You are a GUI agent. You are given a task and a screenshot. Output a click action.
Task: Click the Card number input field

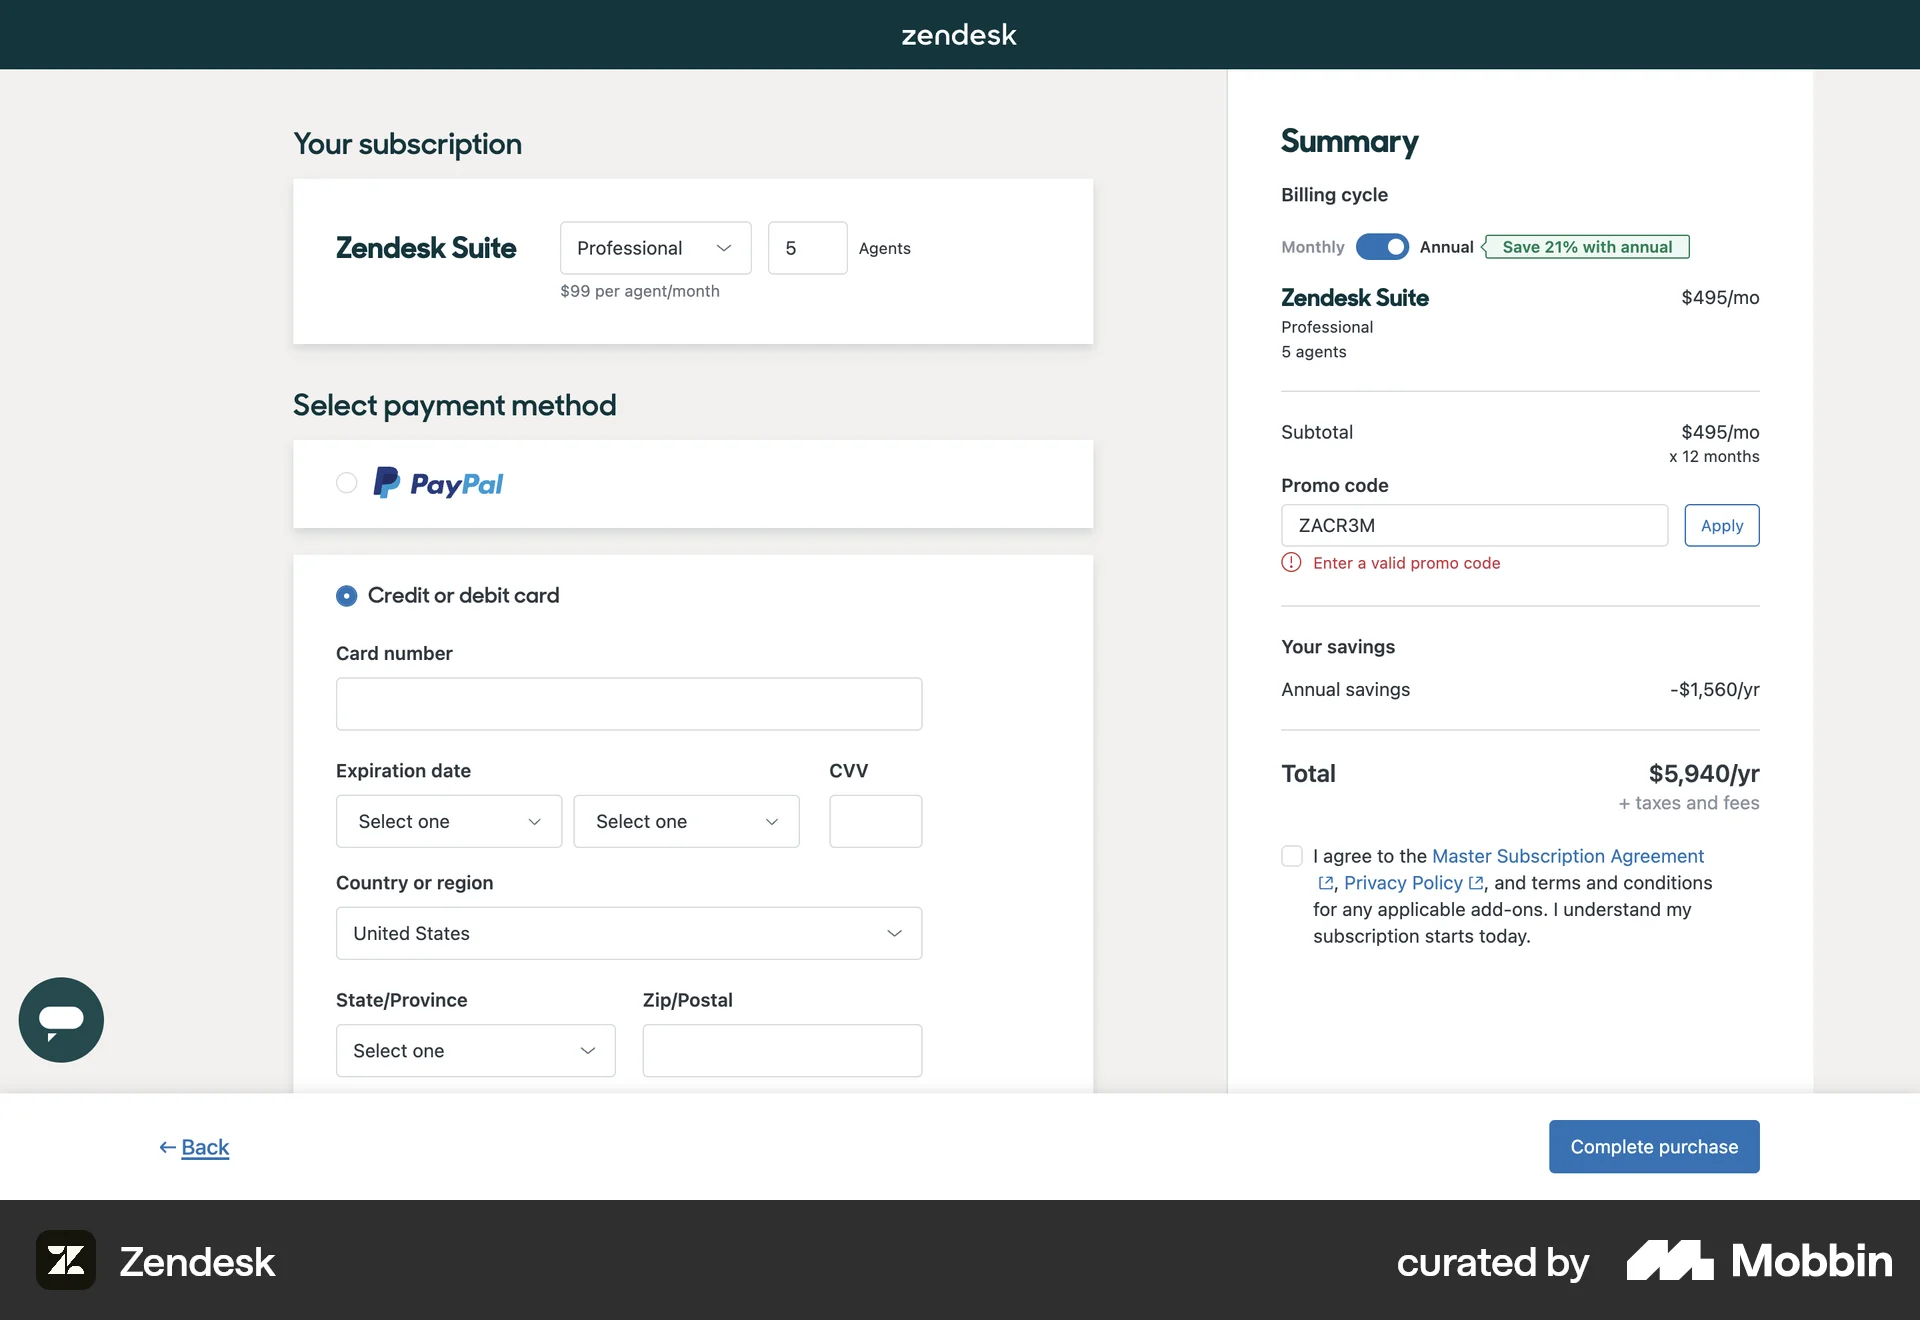click(x=628, y=704)
